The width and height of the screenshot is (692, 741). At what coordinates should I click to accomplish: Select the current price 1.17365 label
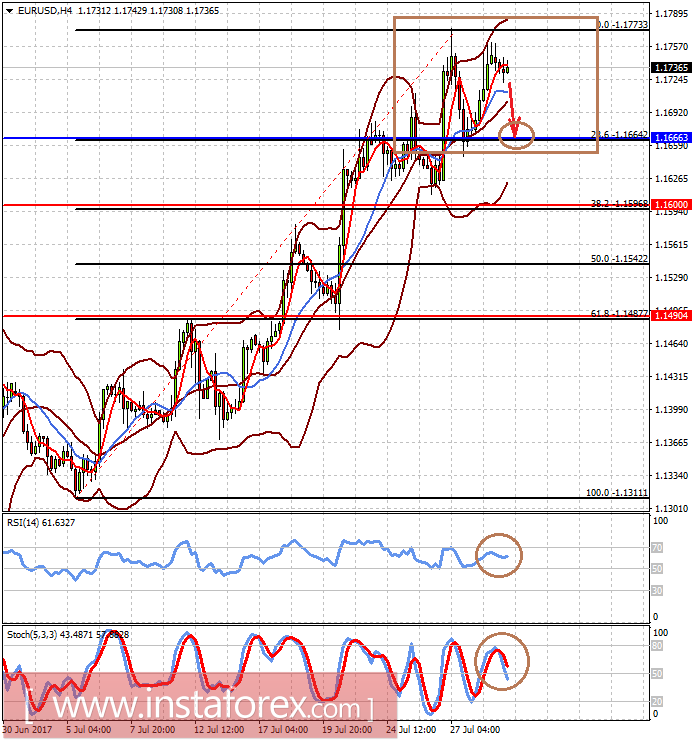tap(671, 68)
